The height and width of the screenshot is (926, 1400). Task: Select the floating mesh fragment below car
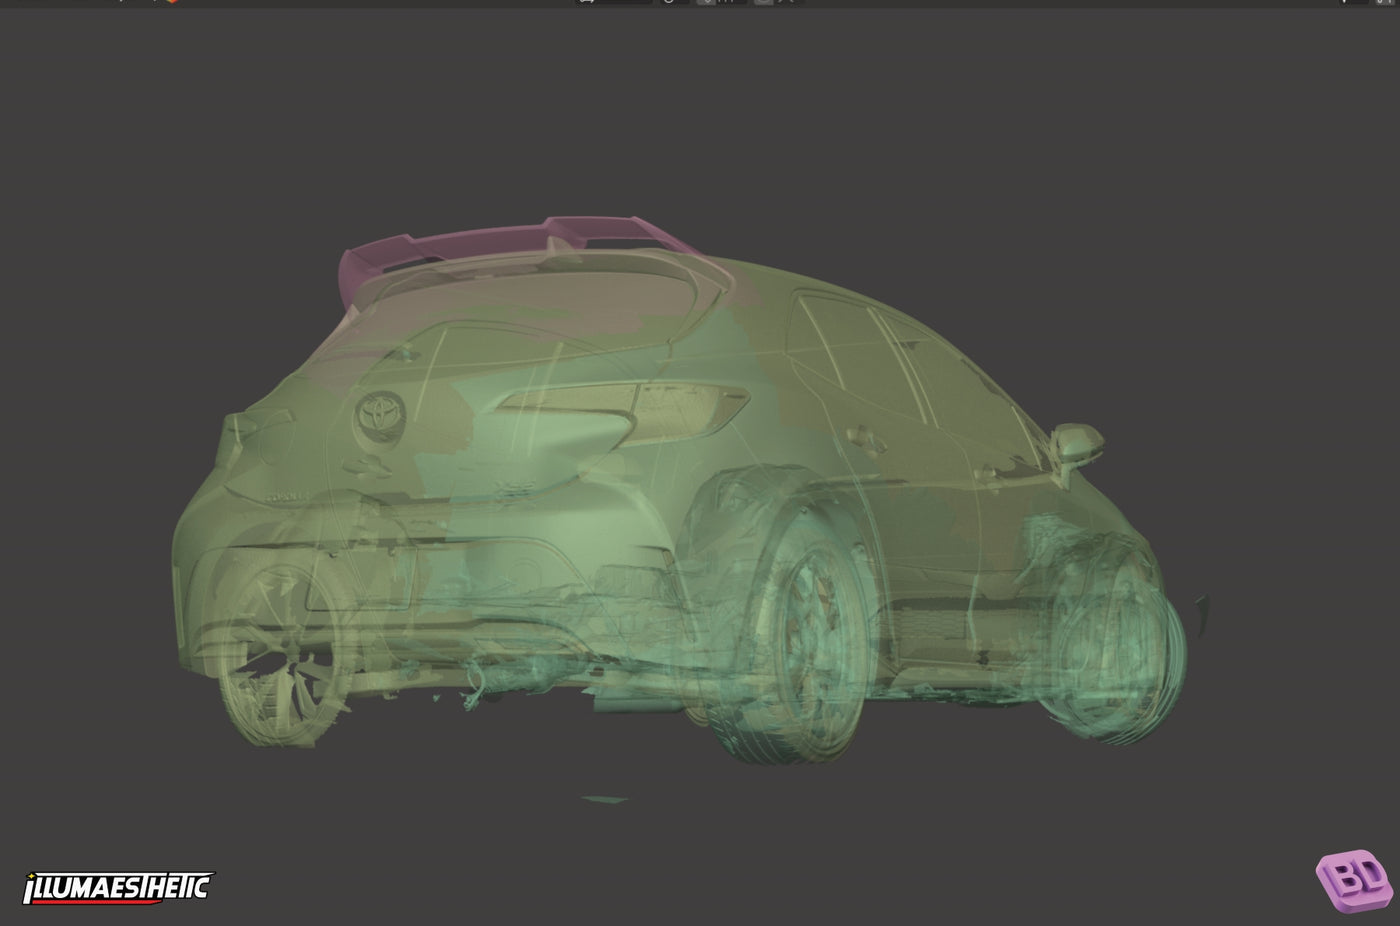tap(603, 800)
